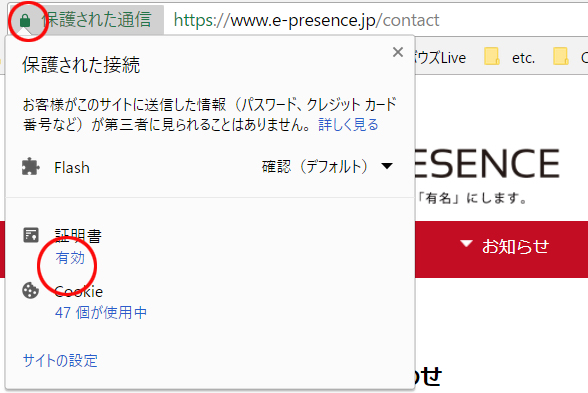Click the 保護された接続 popup heading
Screen dimensions: 588x393
point(81,65)
